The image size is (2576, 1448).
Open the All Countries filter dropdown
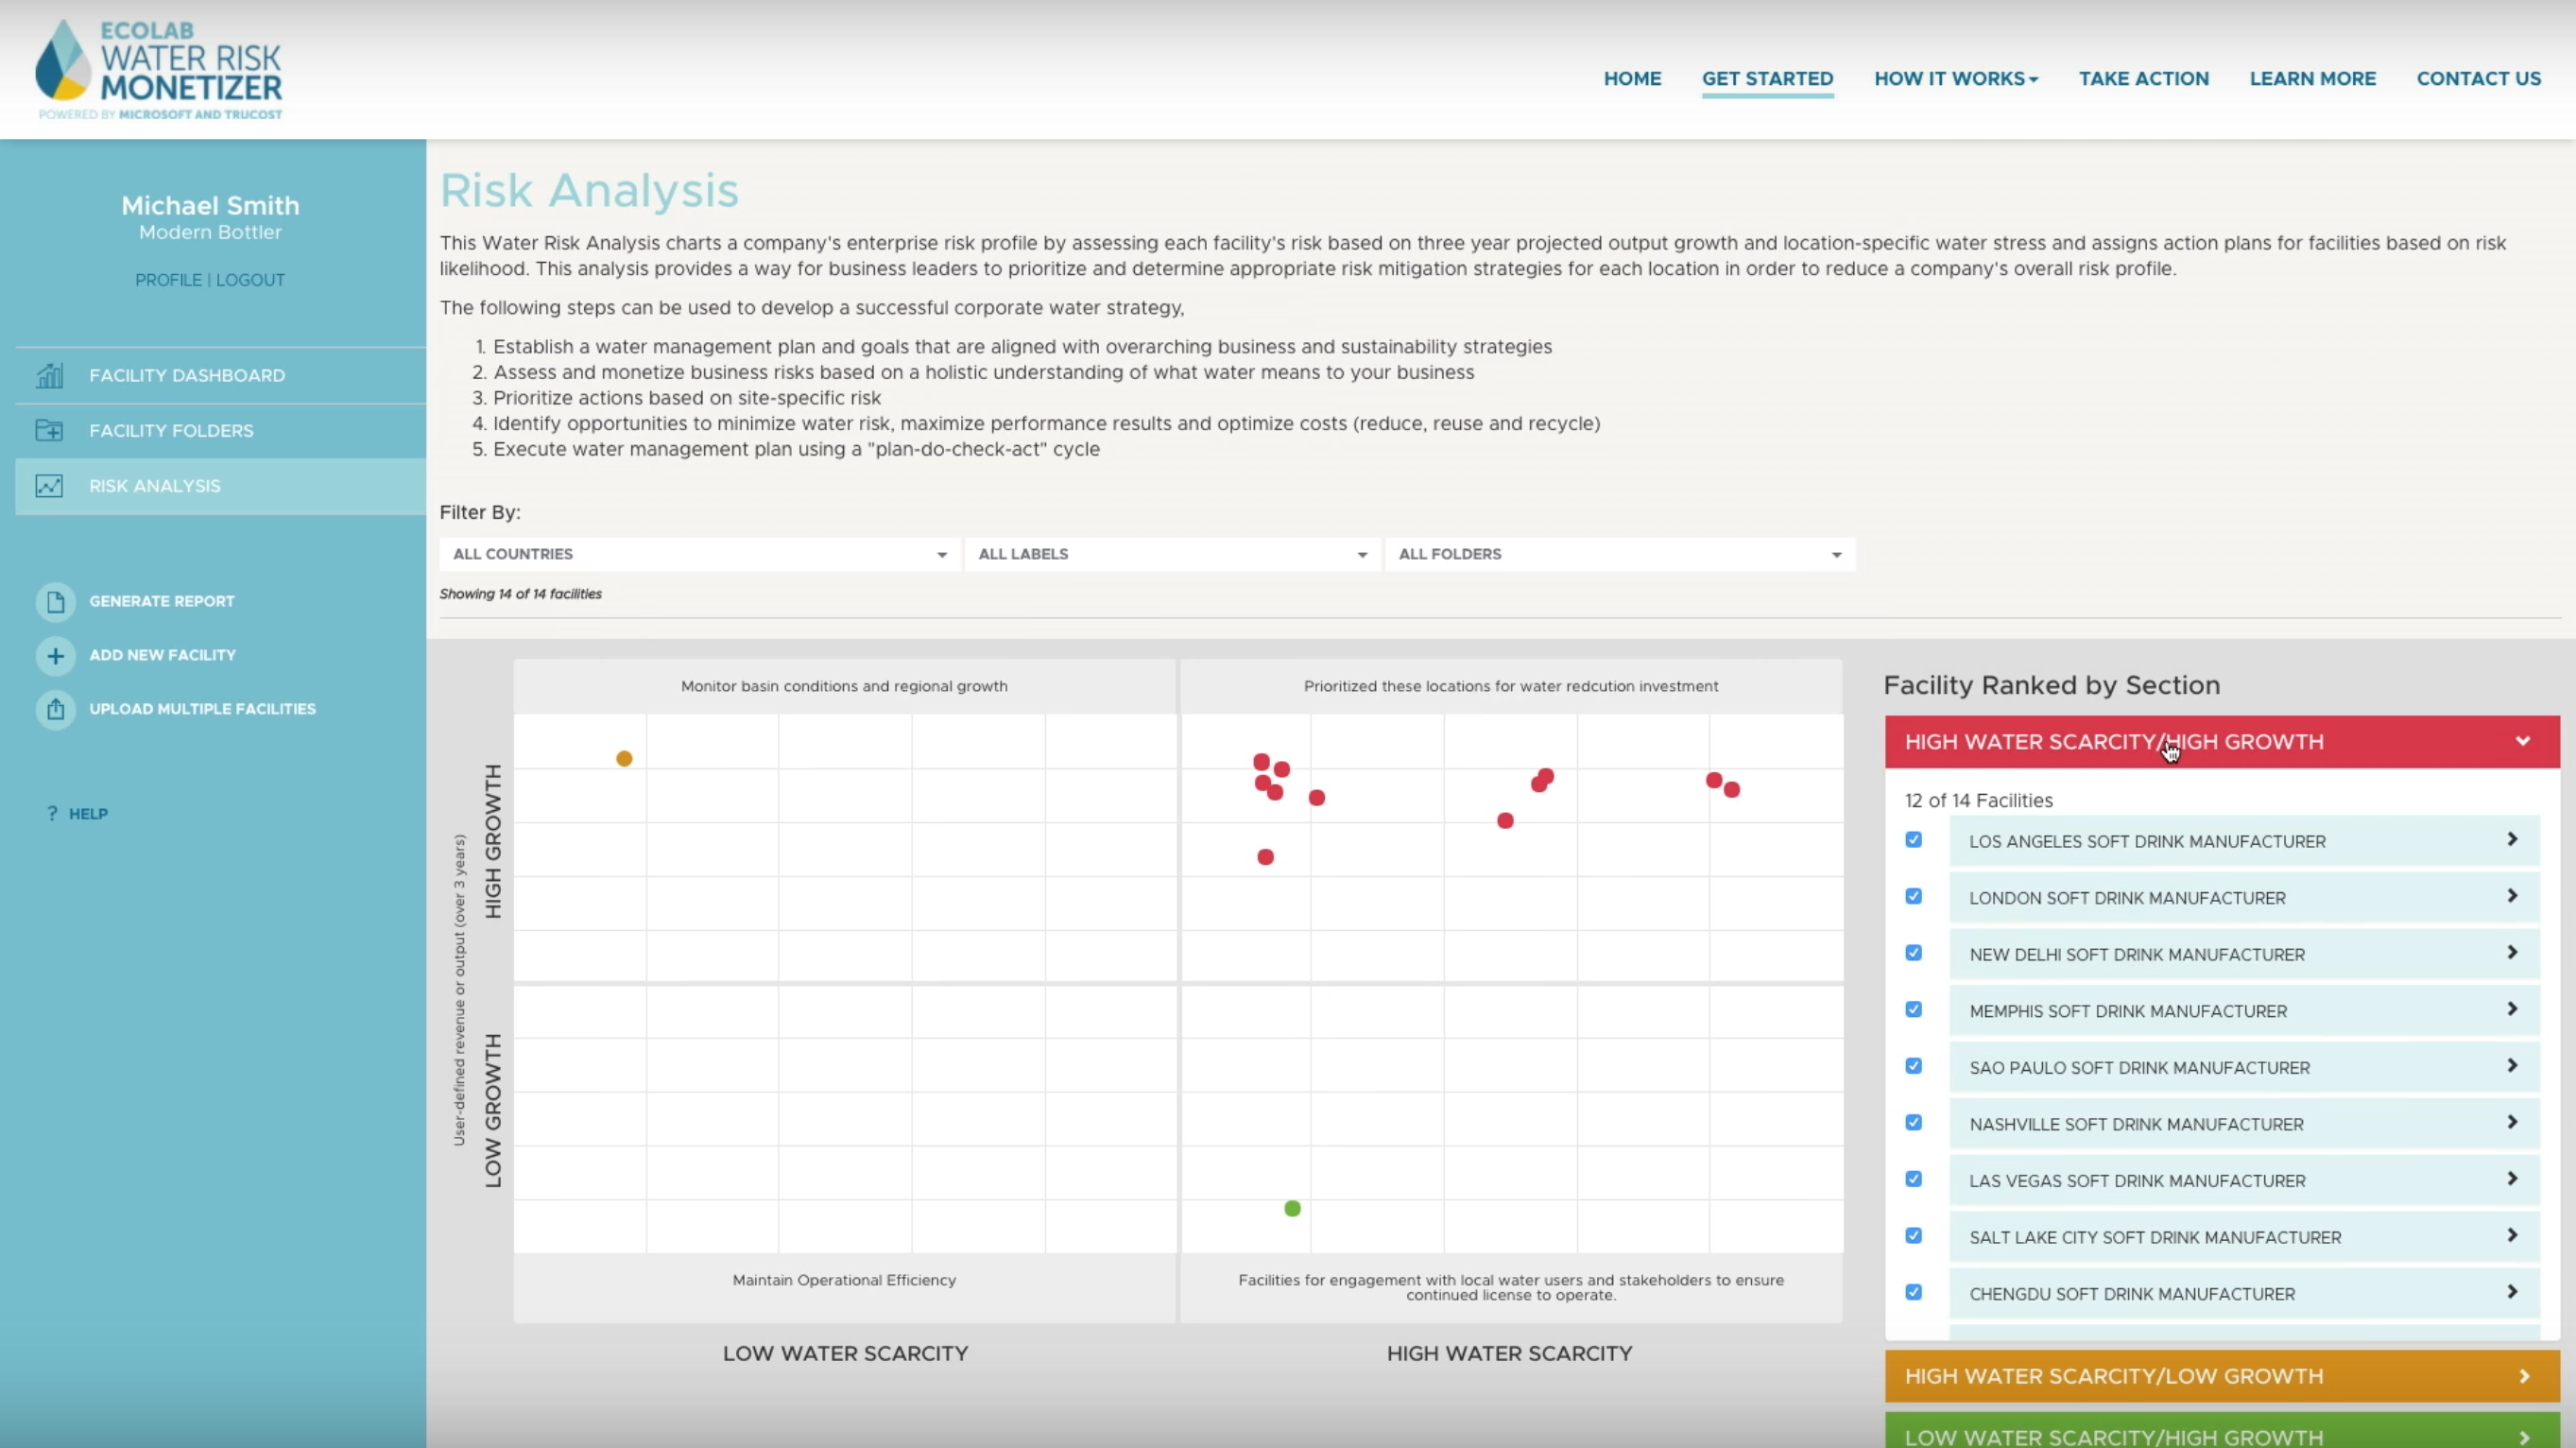pyautogui.click(x=699, y=554)
